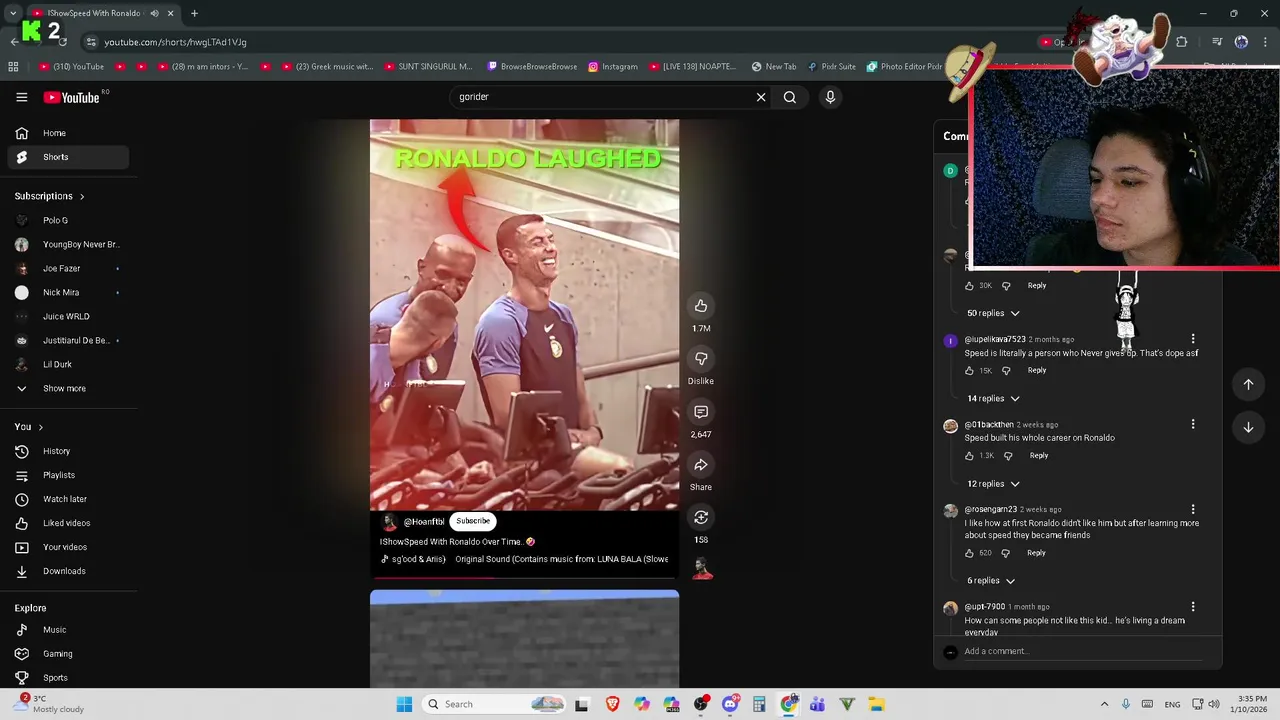Open options for rosengarn23 comment
The image size is (1280, 720).
point(1192,509)
